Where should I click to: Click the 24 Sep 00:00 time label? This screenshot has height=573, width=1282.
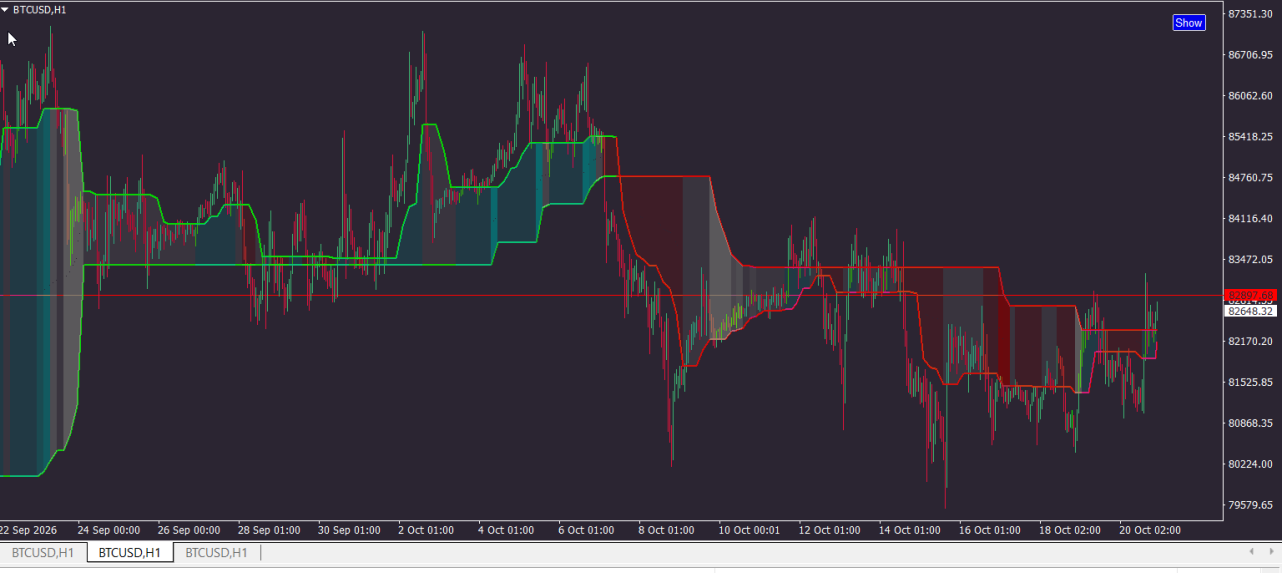tap(109, 530)
